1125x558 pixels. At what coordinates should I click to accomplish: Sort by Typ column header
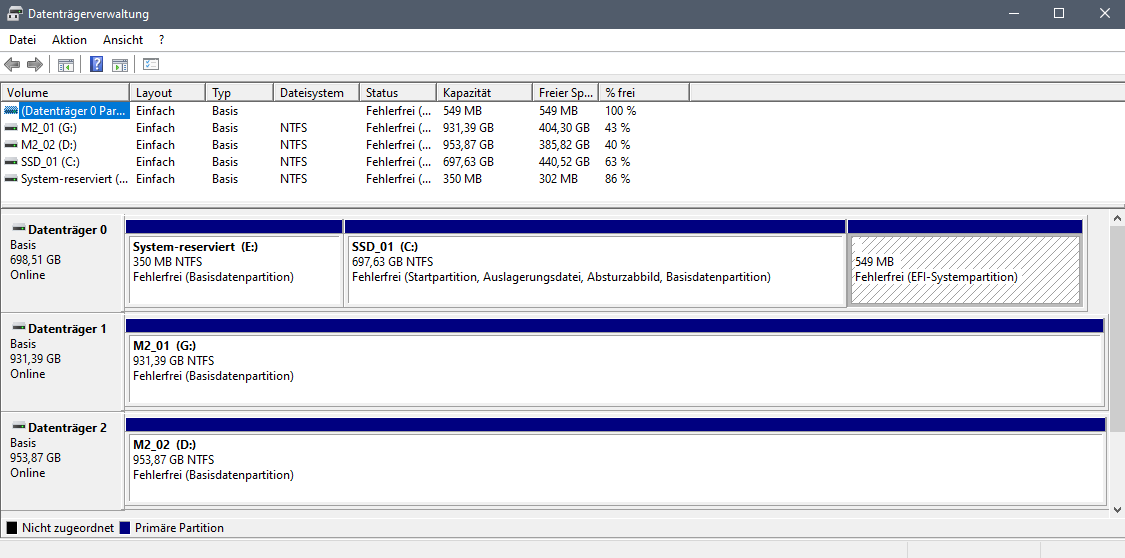coord(240,93)
